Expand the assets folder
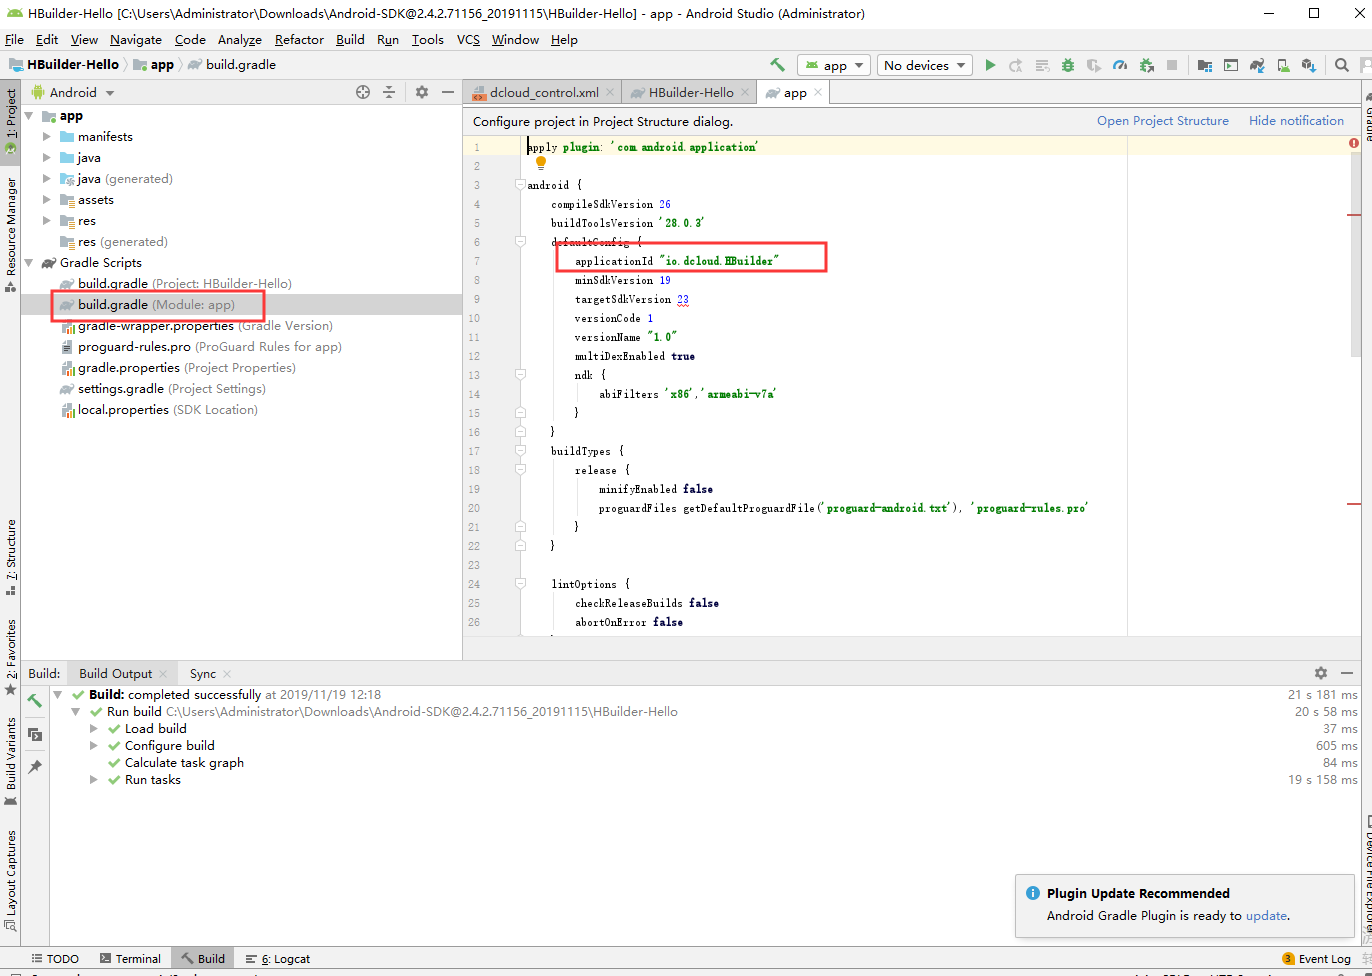Image resolution: width=1372 pixels, height=976 pixels. point(46,200)
